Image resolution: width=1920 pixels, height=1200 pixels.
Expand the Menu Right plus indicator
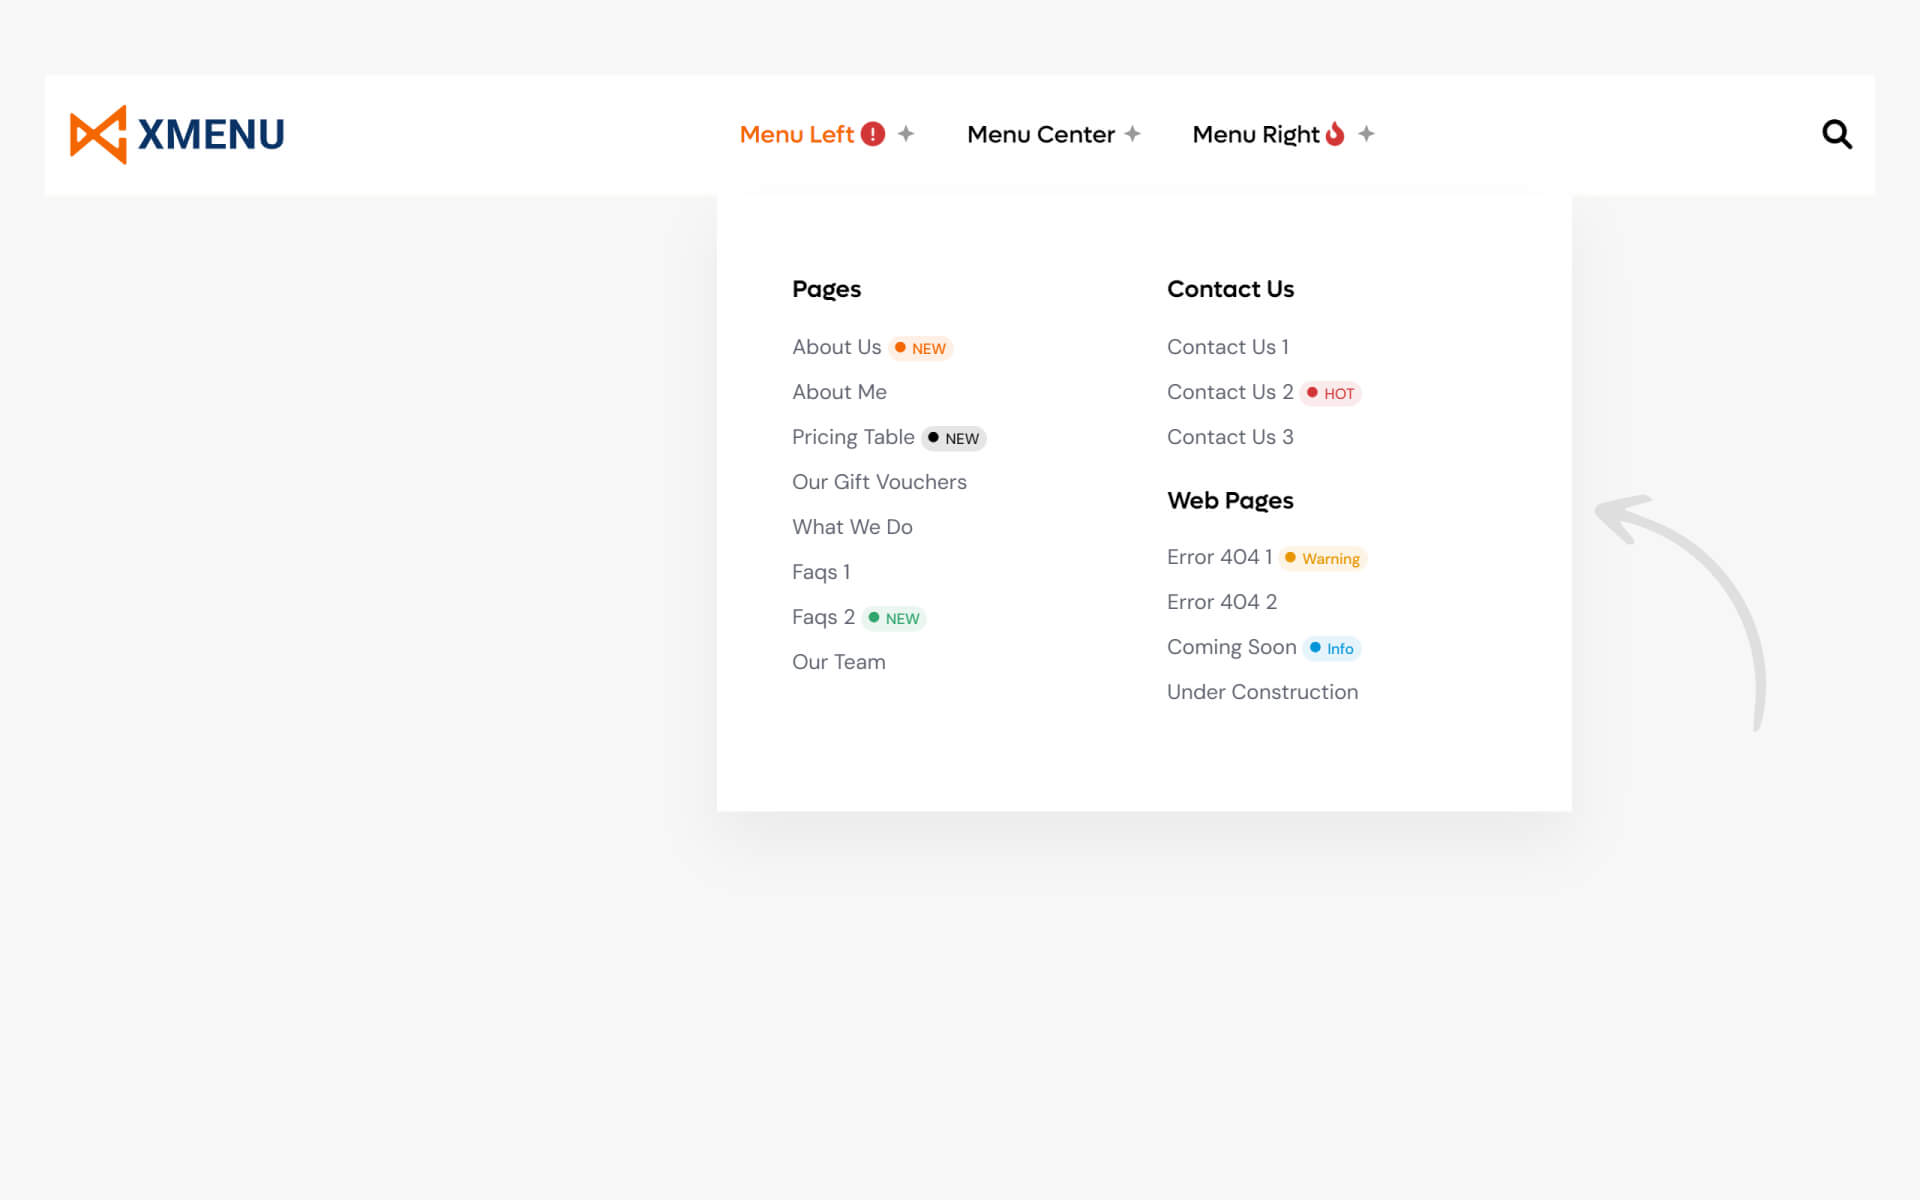(x=1366, y=134)
